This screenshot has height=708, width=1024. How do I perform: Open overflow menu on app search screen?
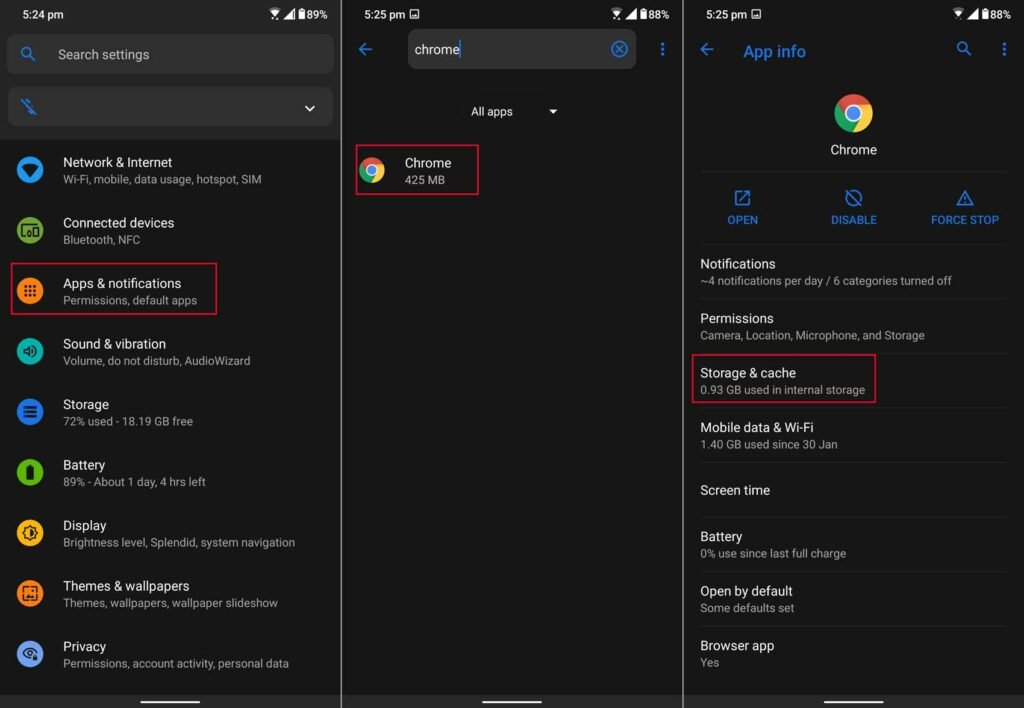click(662, 49)
